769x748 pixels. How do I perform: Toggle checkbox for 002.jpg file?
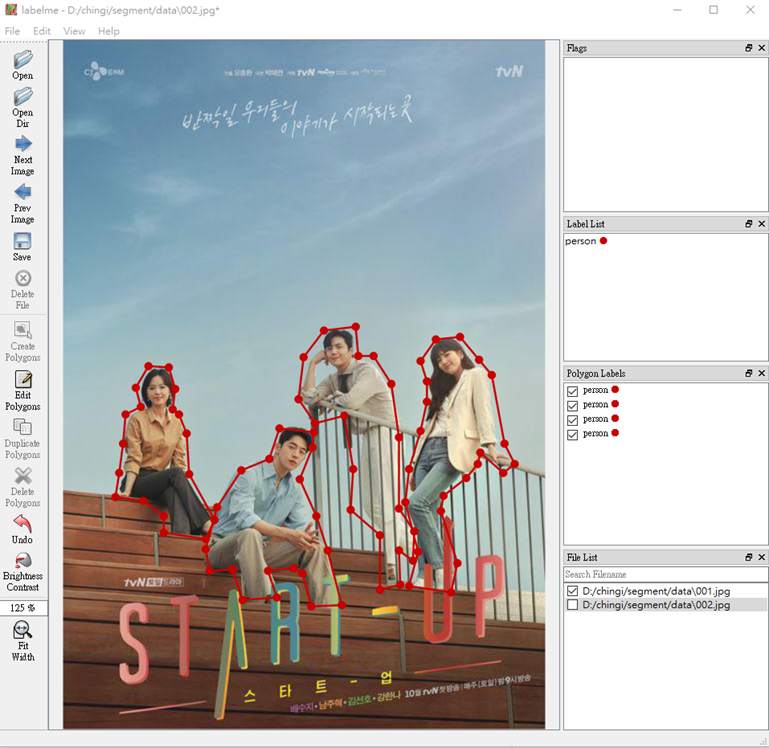(572, 605)
